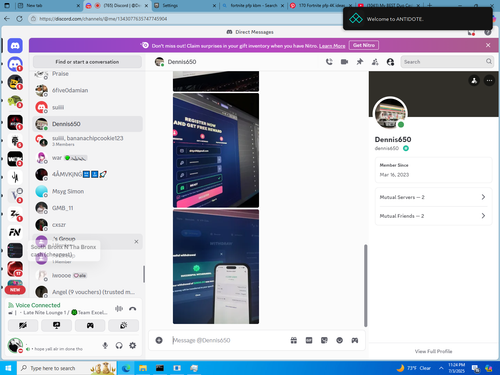
Task: Open the soundboard button
Action: (123, 325)
